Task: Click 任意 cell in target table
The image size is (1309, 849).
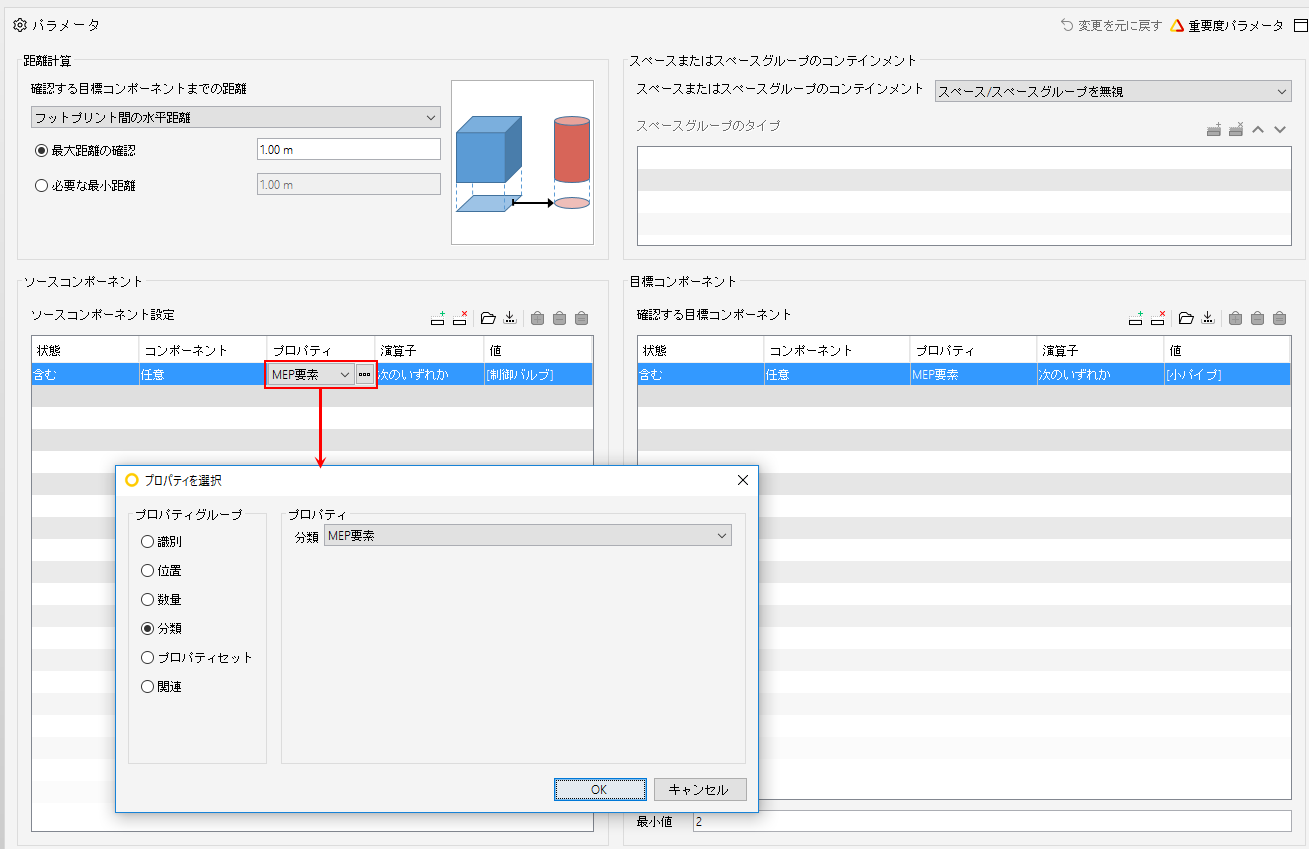Action: (837, 374)
